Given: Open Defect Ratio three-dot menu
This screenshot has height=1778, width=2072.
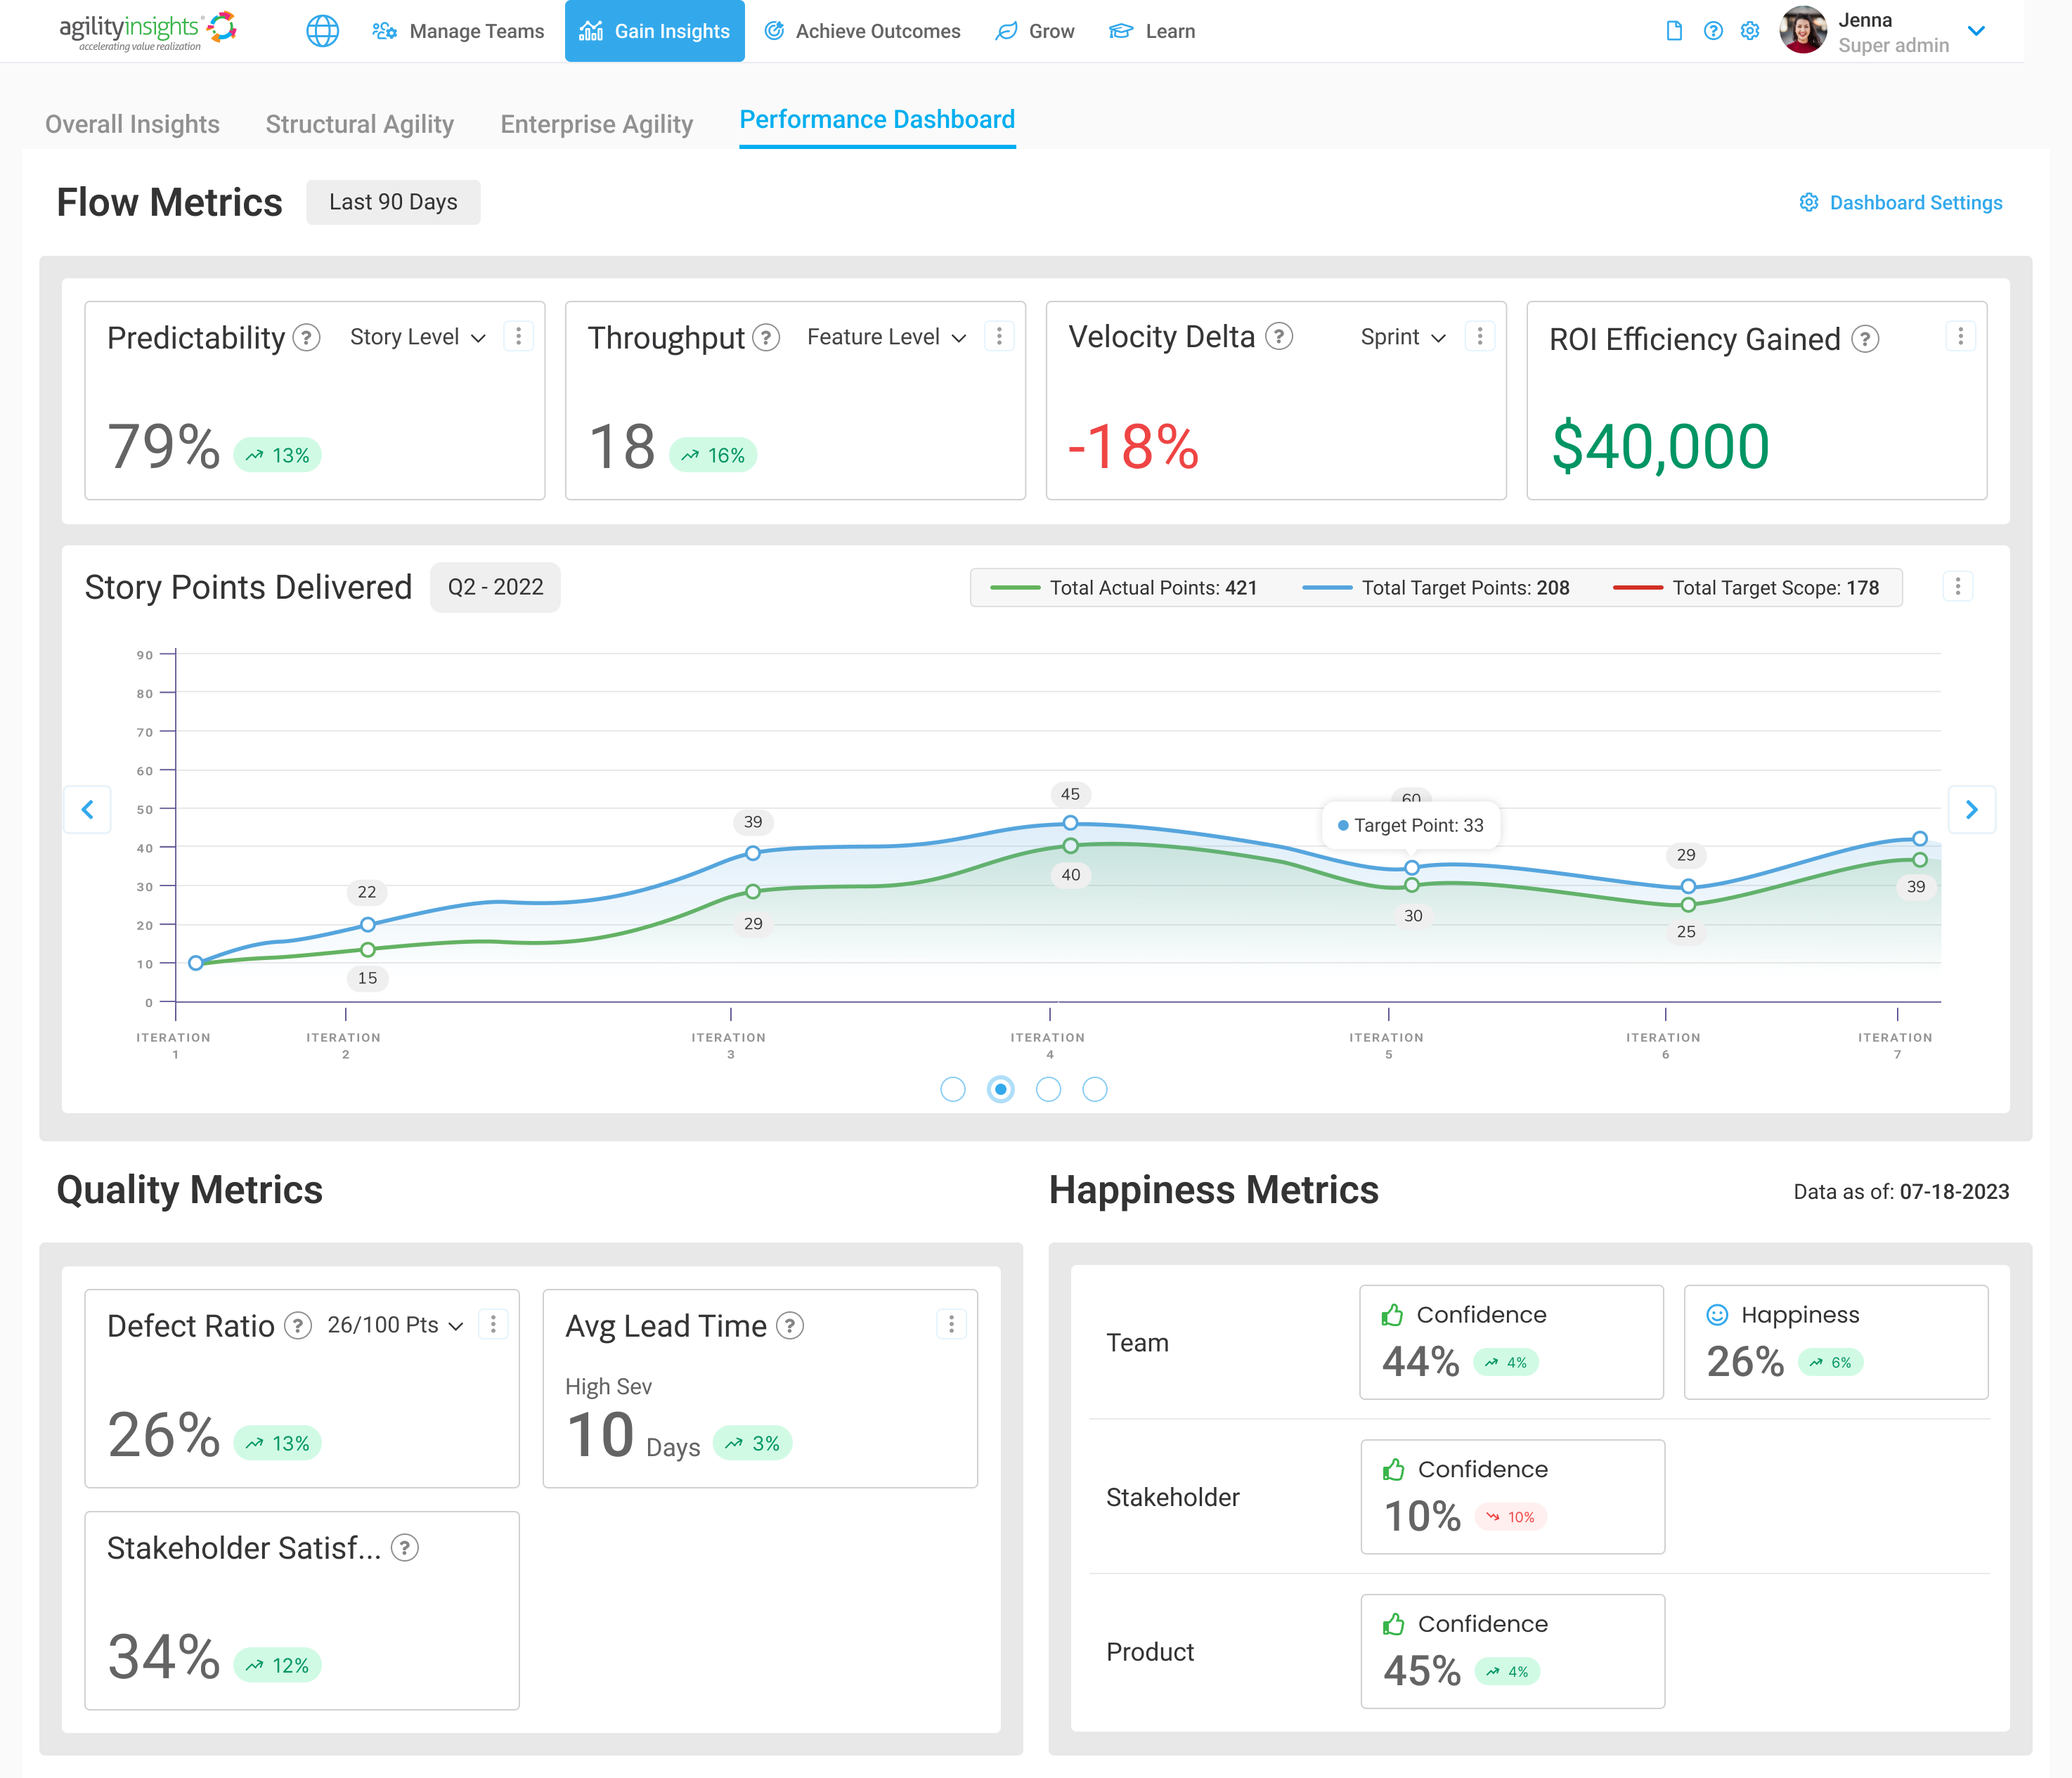Looking at the screenshot, I should (493, 1324).
